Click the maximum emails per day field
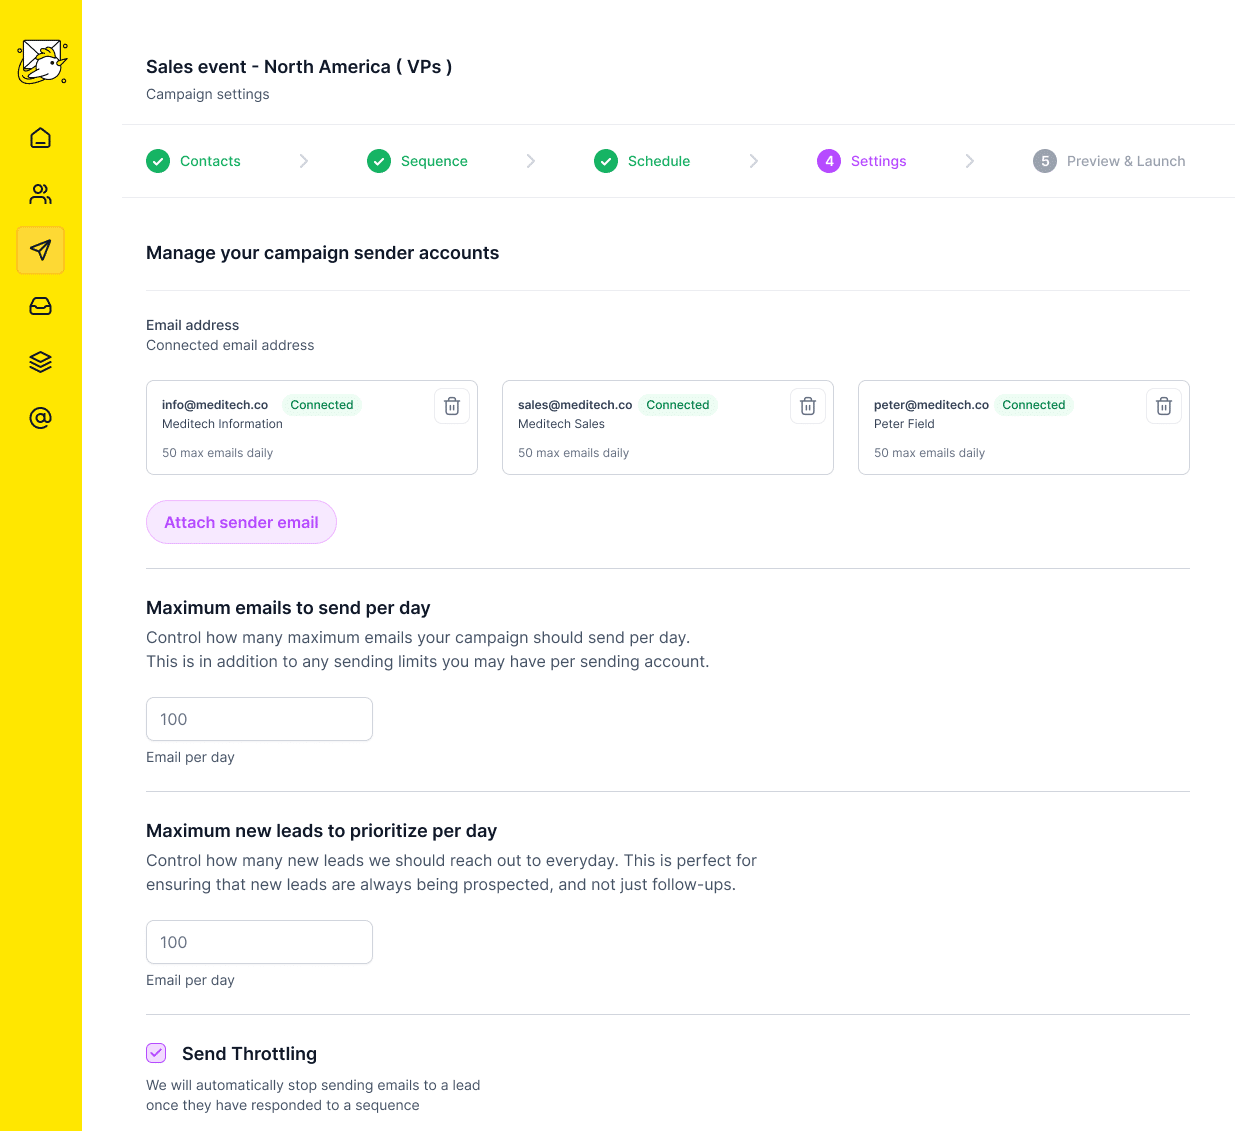This screenshot has height=1131, width=1235. [x=259, y=719]
